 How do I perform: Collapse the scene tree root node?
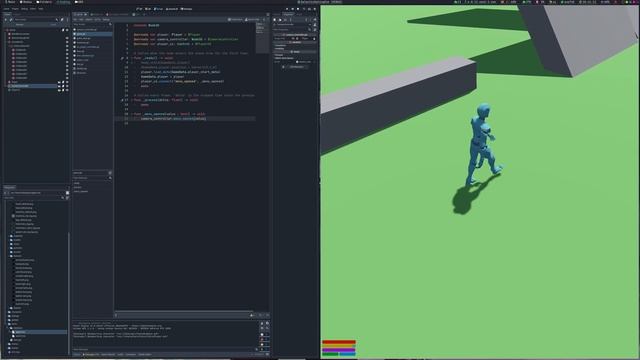[6, 30]
